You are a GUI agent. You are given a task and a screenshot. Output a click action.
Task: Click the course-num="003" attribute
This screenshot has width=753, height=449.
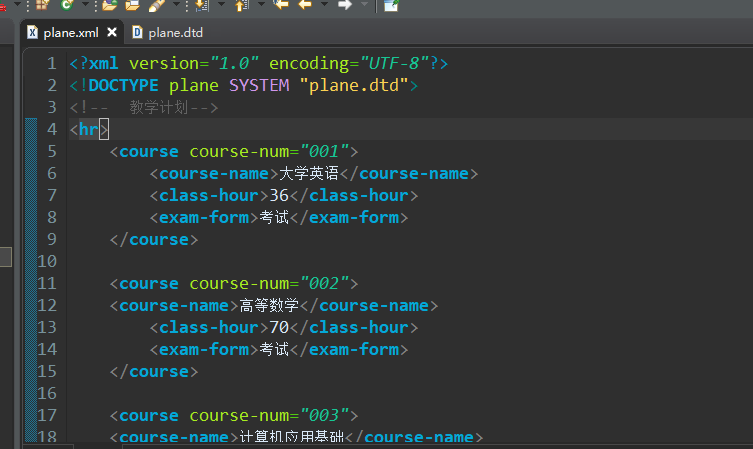point(269,416)
